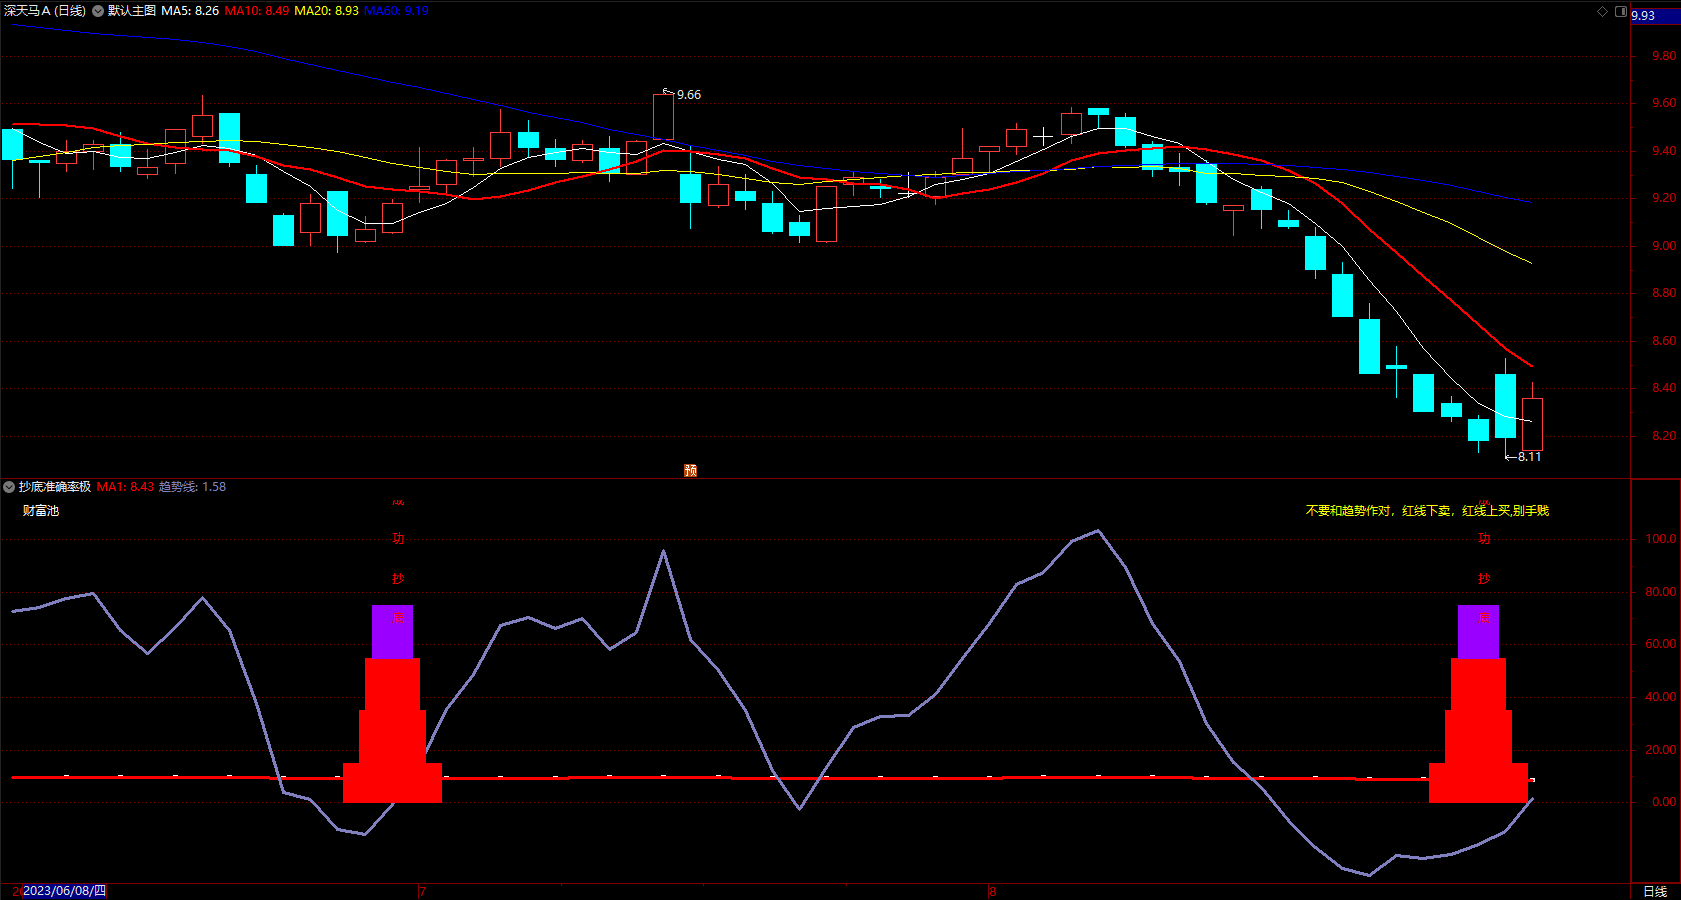Select the MA60: 9.19 indicator value

click(396, 11)
